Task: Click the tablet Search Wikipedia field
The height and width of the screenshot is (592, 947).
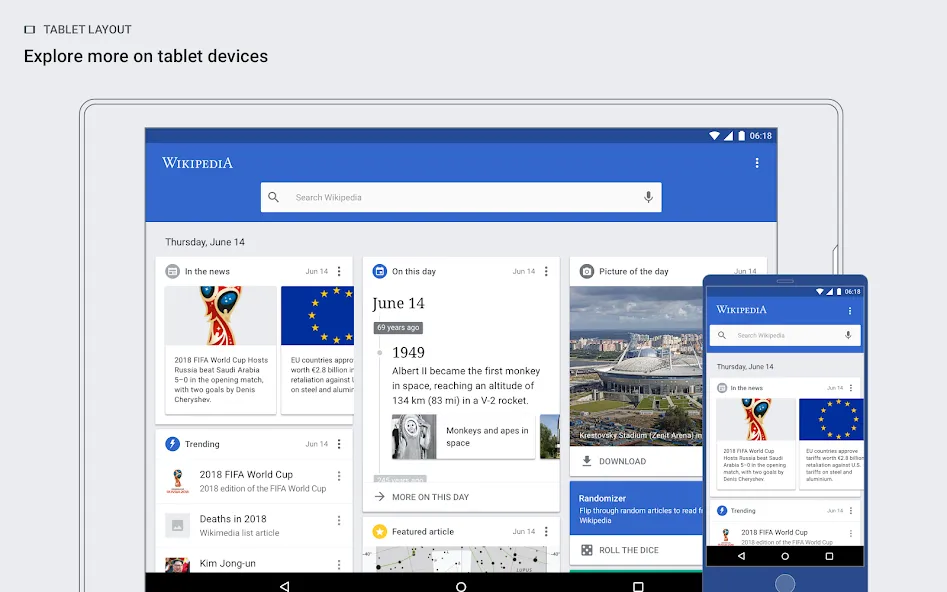Action: point(461,198)
